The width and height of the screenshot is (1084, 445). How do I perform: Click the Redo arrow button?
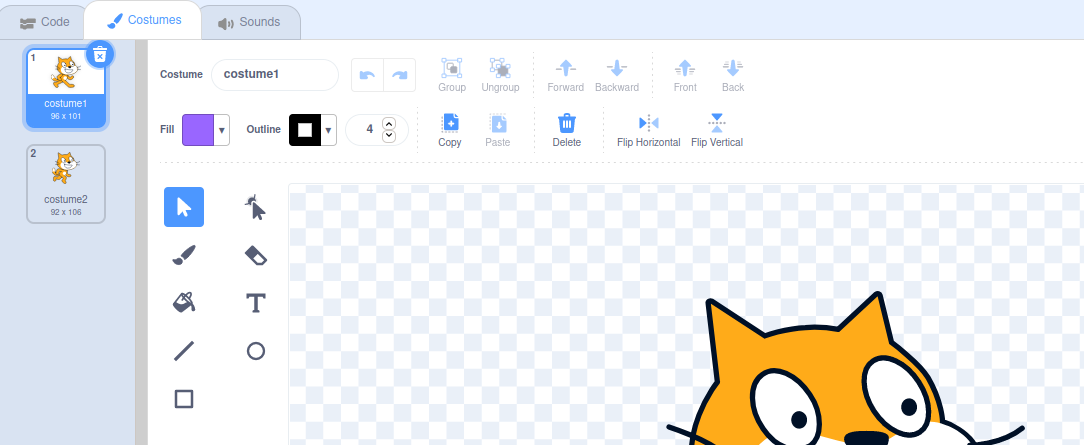[400, 75]
